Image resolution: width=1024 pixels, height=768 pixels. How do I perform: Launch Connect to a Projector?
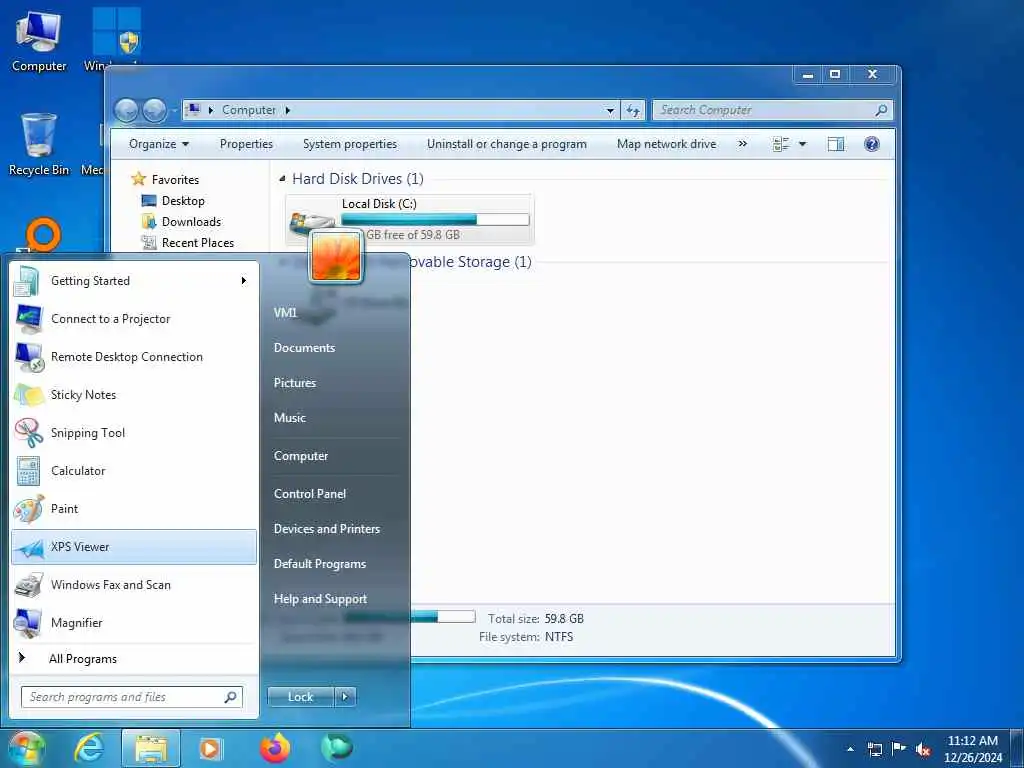point(134,319)
